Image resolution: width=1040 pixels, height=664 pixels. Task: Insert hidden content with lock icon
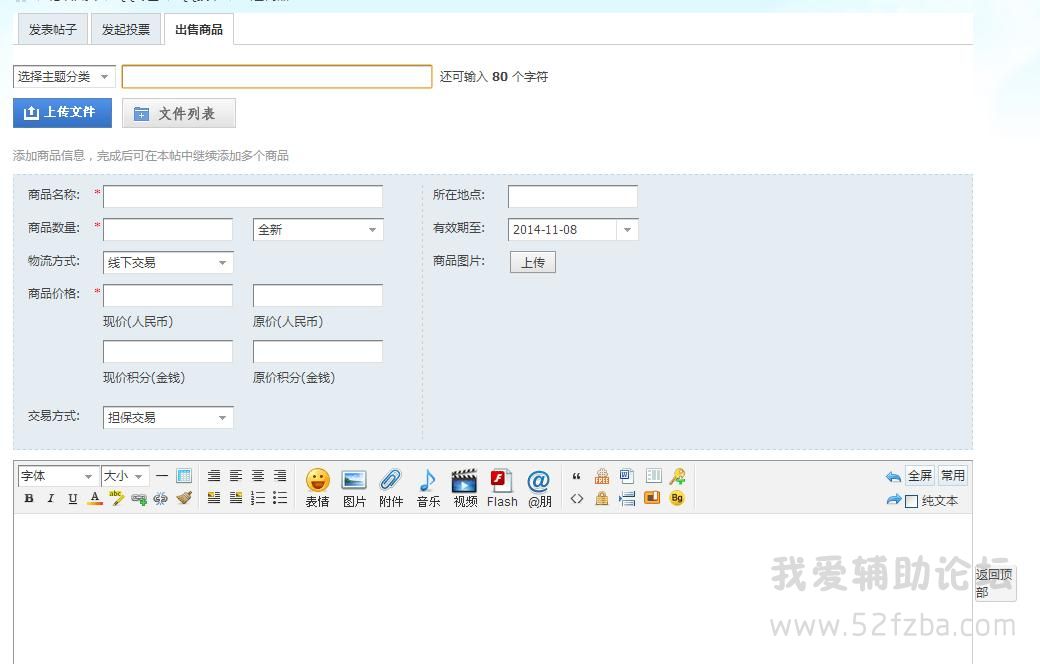pyautogui.click(x=602, y=498)
